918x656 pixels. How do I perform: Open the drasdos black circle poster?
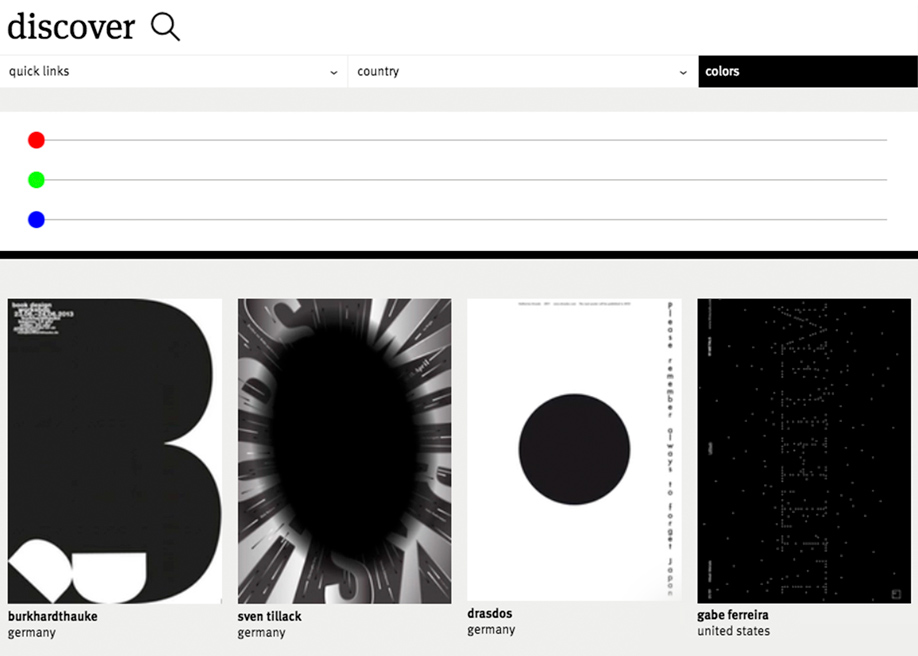pos(573,450)
